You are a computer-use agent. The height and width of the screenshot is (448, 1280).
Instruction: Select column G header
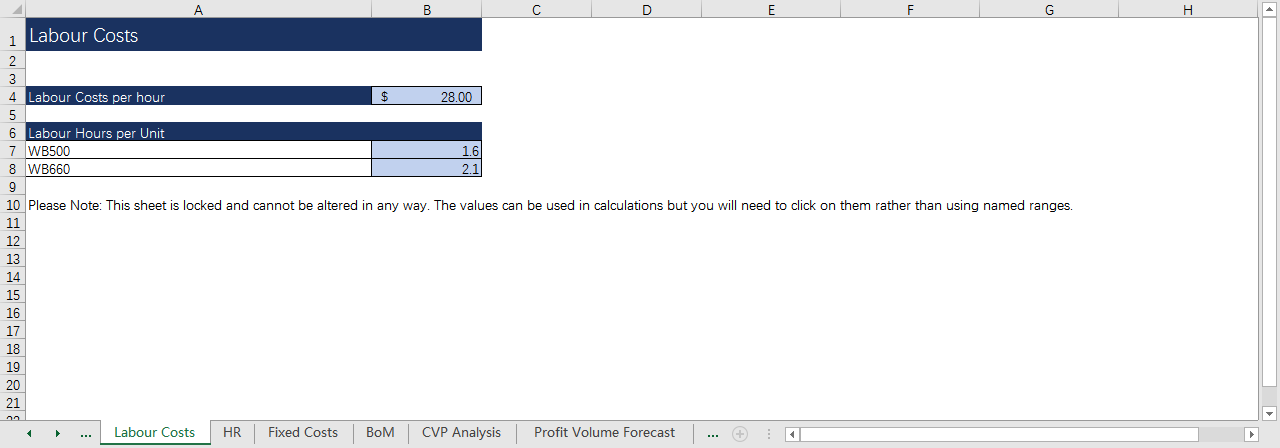(1049, 9)
